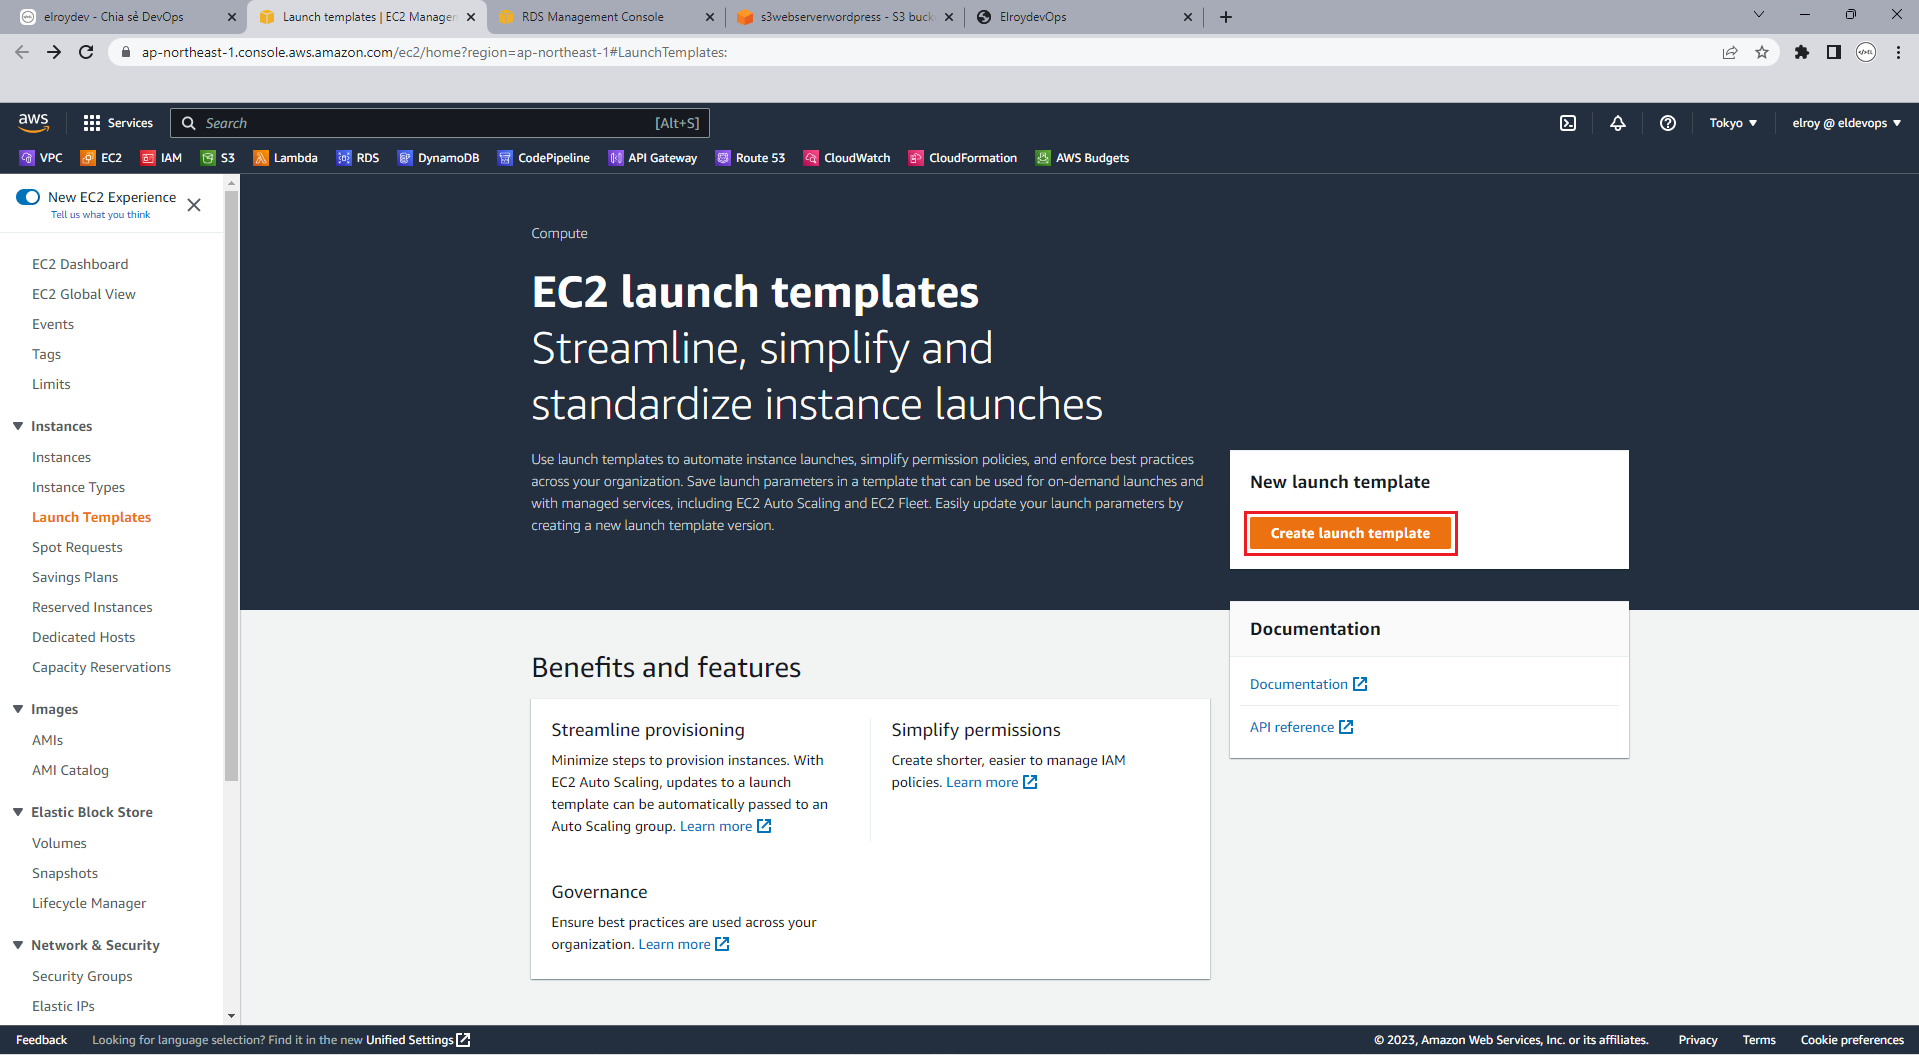Click the Tell us what you think link
The image size is (1919, 1055).
[100, 215]
